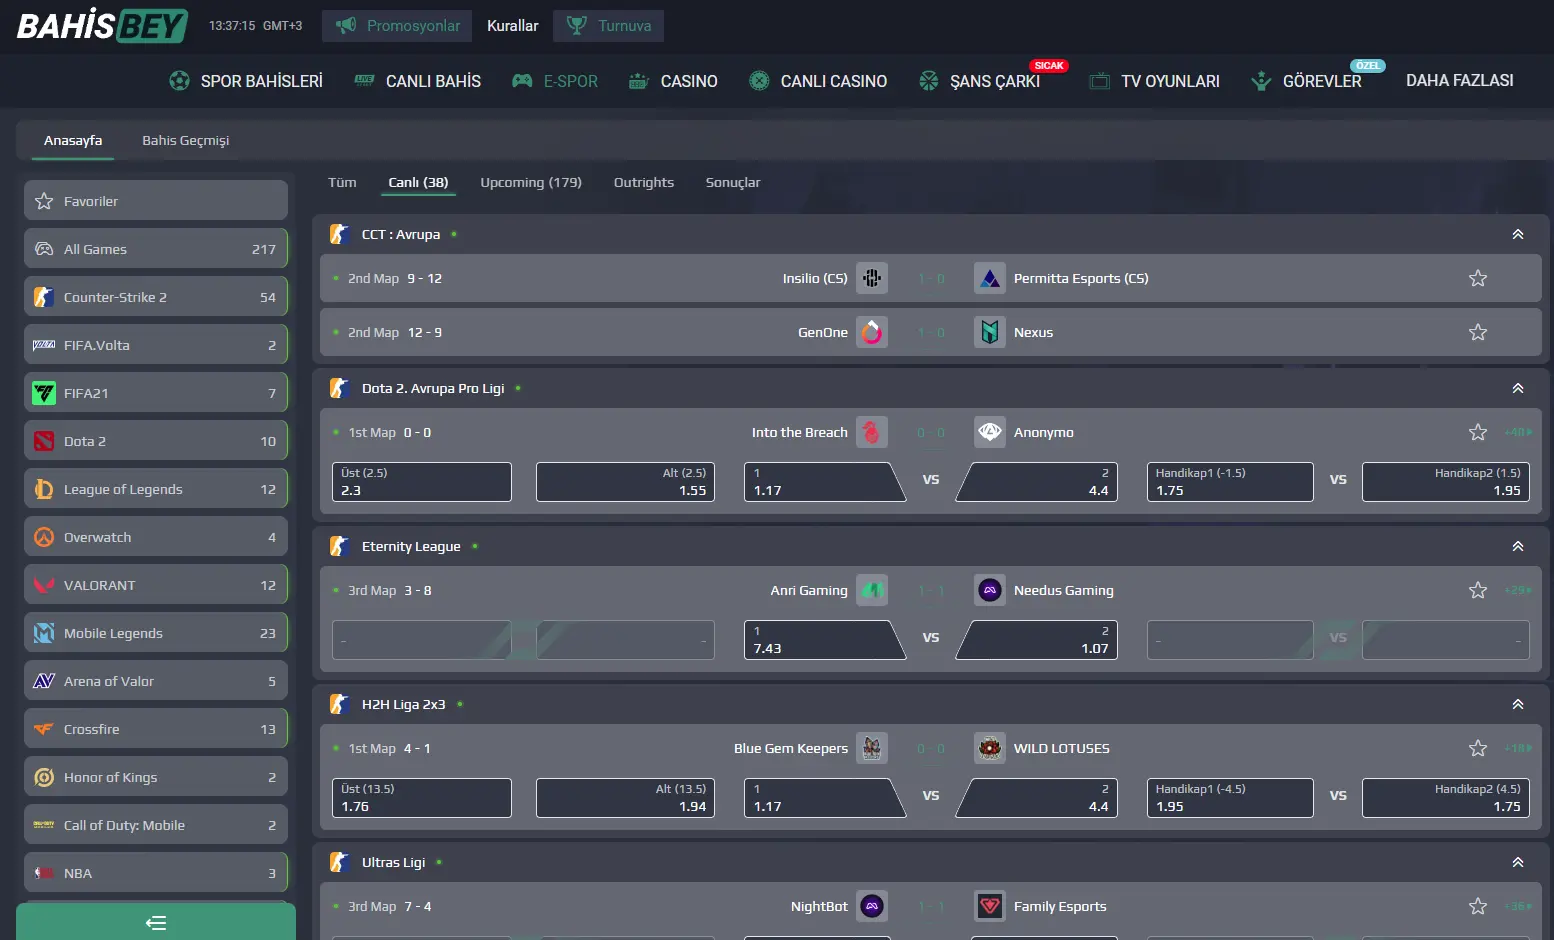Click VALORANT sidebar icon

(x=44, y=585)
